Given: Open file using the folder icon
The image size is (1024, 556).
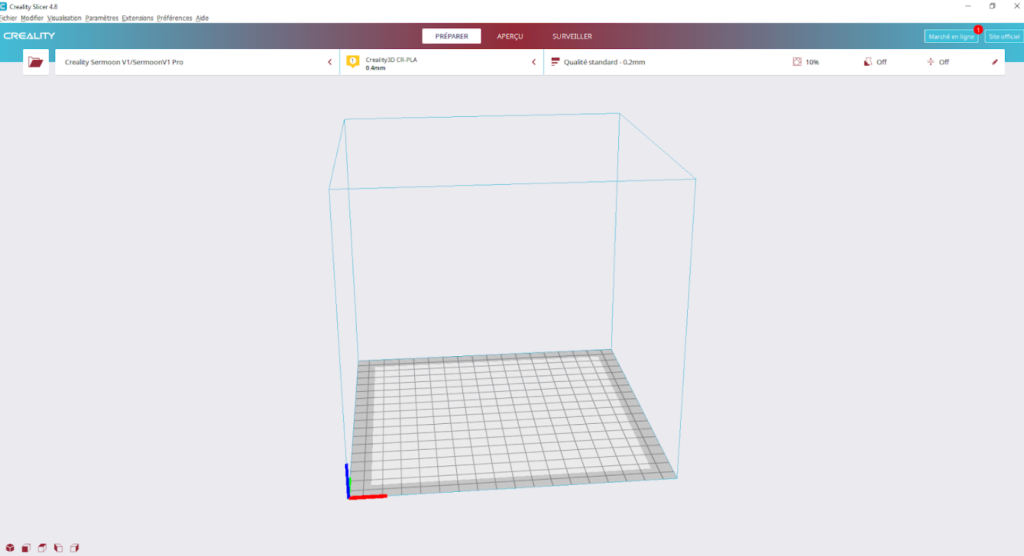Looking at the screenshot, I should (36, 62).
